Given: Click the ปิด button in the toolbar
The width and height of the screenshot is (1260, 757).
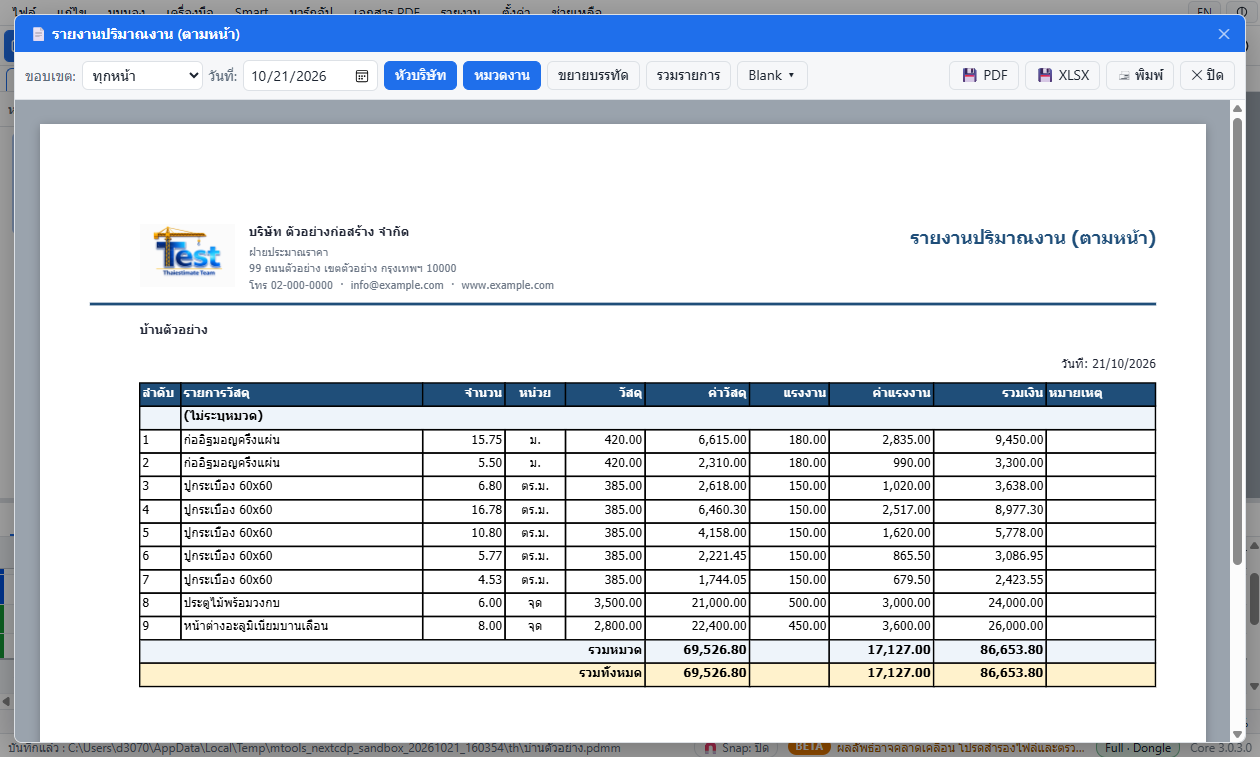Looking at the screenshot, I should coord(1207,75).
